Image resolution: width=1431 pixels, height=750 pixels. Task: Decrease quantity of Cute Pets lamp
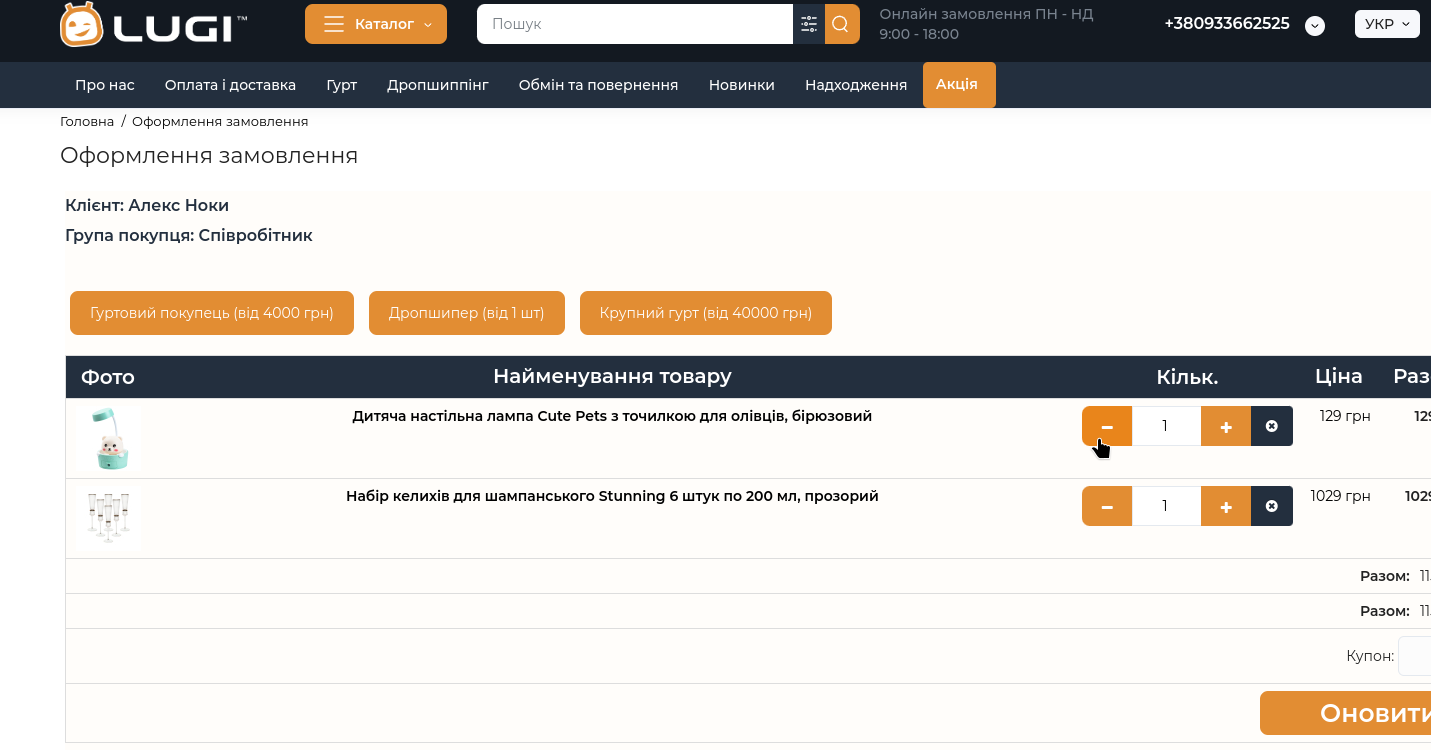1107,426
